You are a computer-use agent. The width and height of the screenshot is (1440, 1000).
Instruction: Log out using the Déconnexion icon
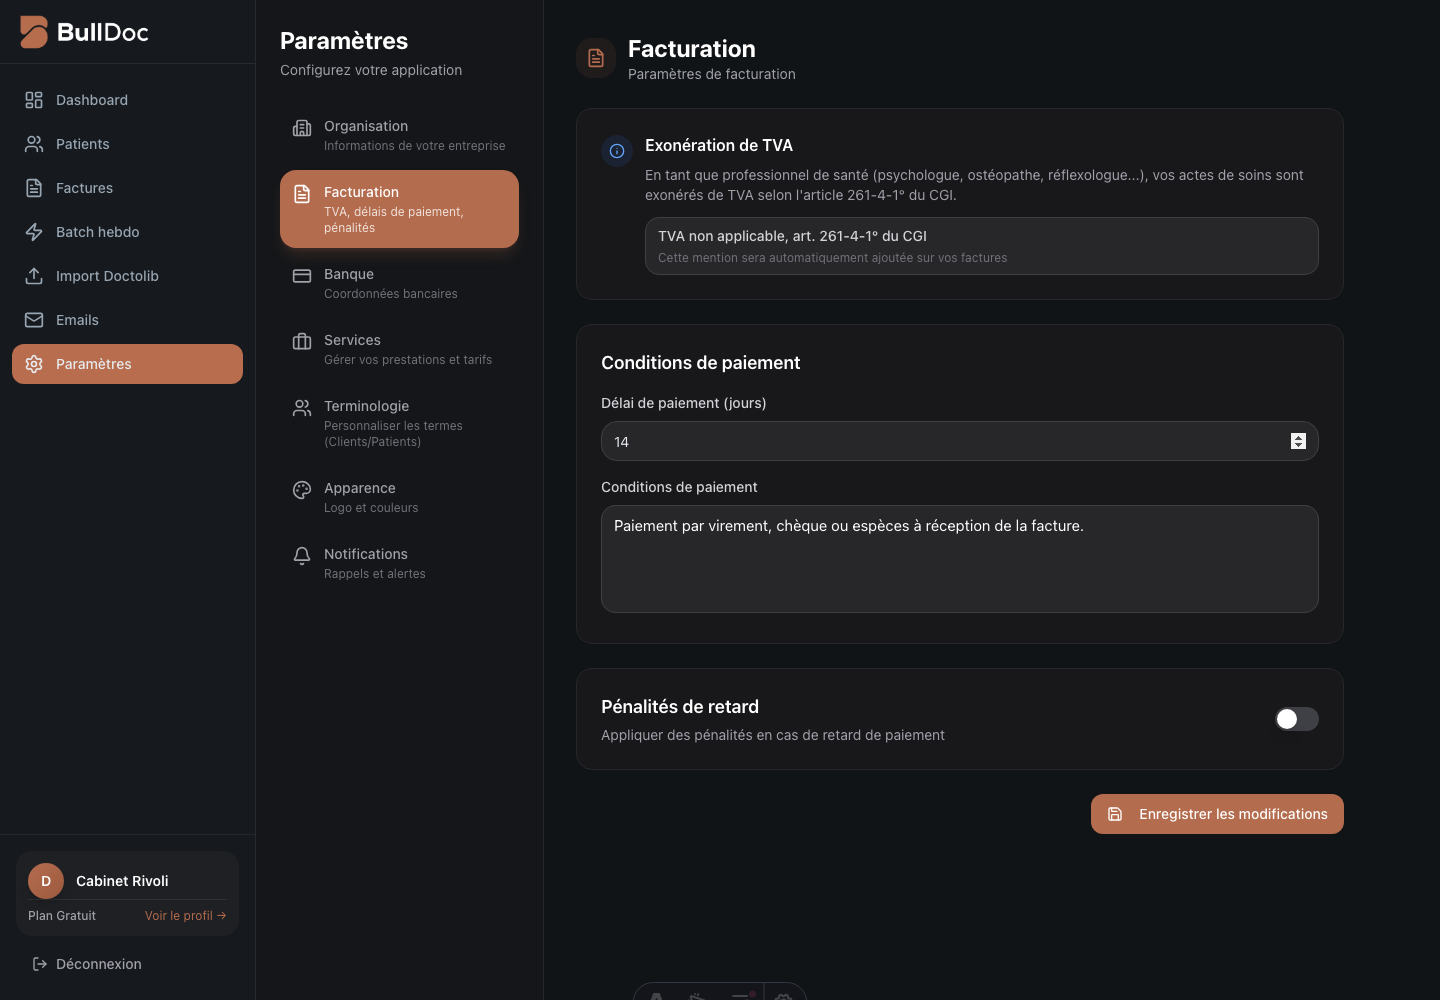40,964
